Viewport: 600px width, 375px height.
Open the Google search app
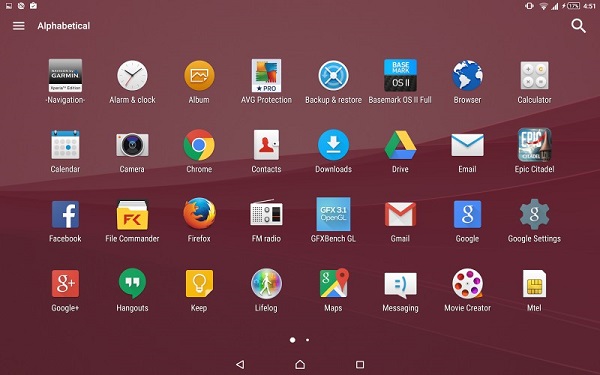tap(467, 214)
